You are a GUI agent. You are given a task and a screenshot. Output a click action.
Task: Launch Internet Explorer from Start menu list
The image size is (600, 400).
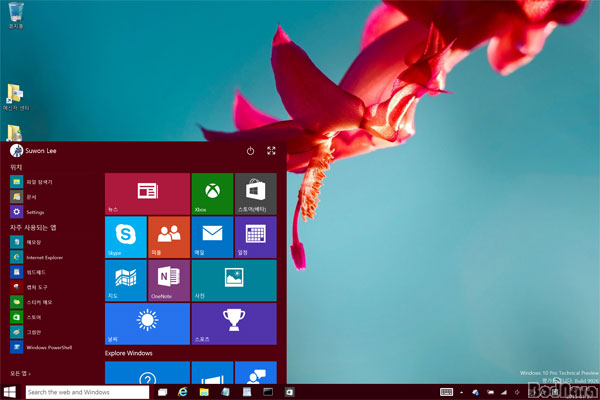pyautogui.click(x=37, y=257)
